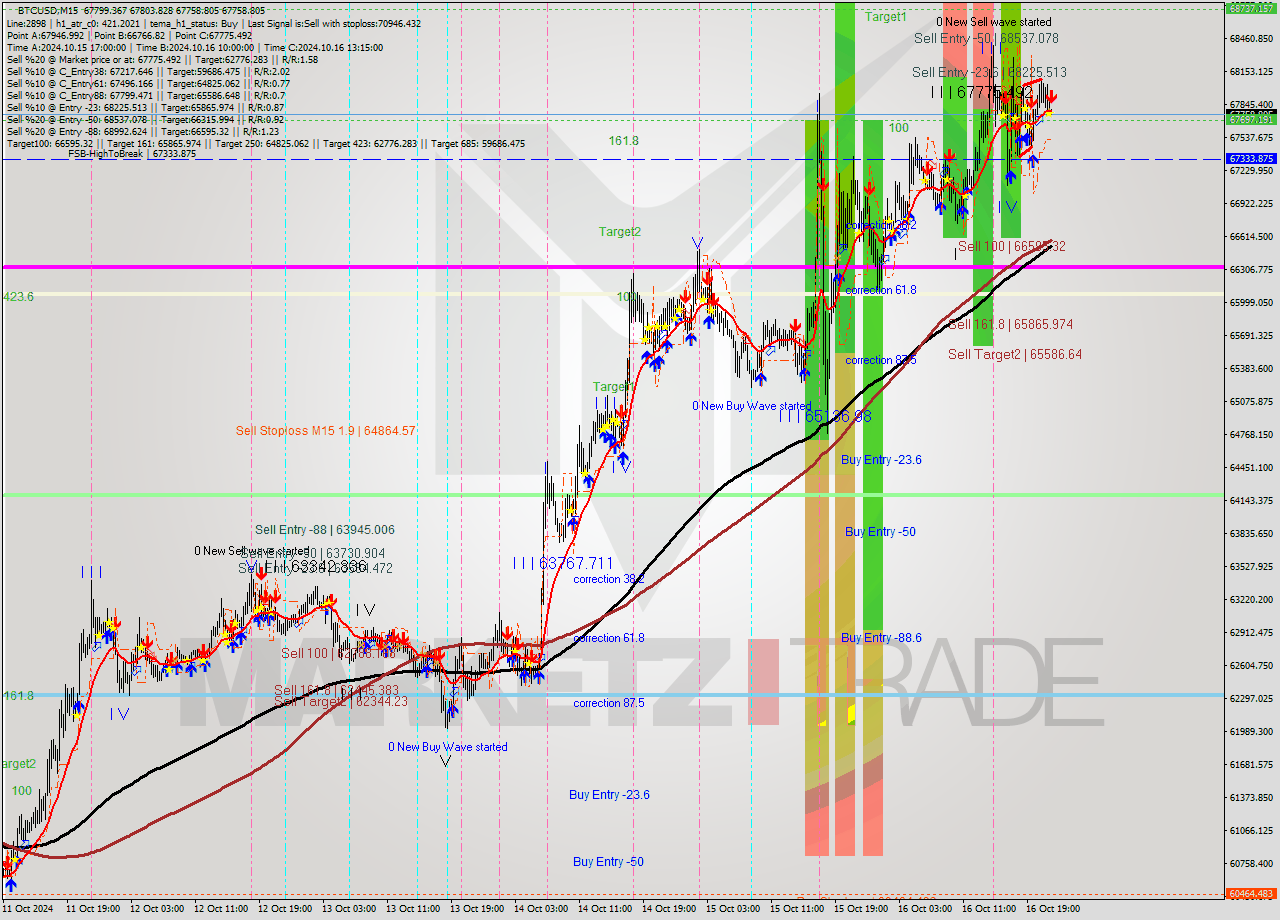Click the 61989.300 price axis label
This screenshot has height=920, width=1280.
[x=1251, y=732]
